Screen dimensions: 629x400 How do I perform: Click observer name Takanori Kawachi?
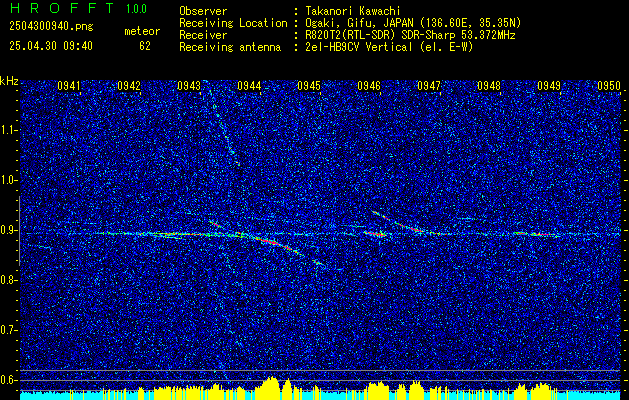353,11
